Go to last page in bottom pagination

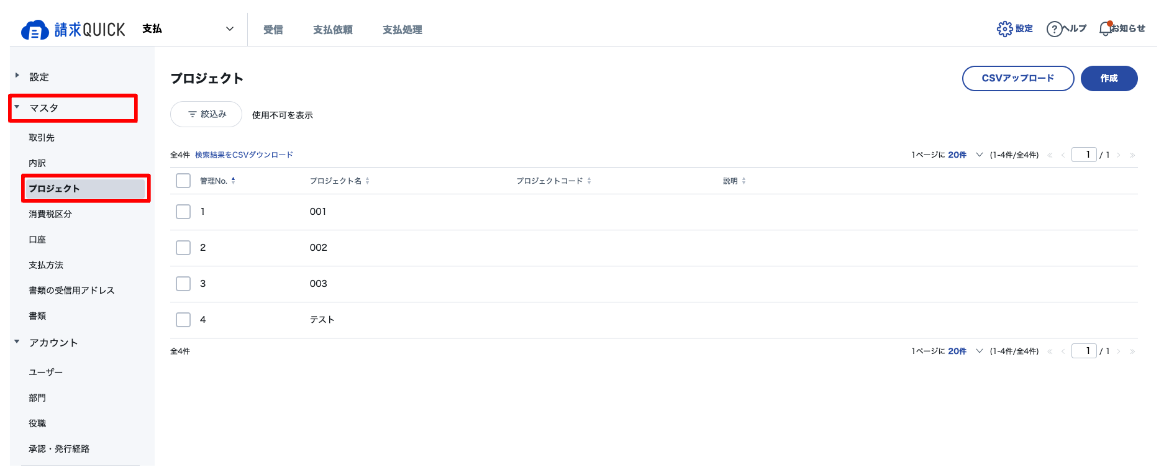(1133, 352)
